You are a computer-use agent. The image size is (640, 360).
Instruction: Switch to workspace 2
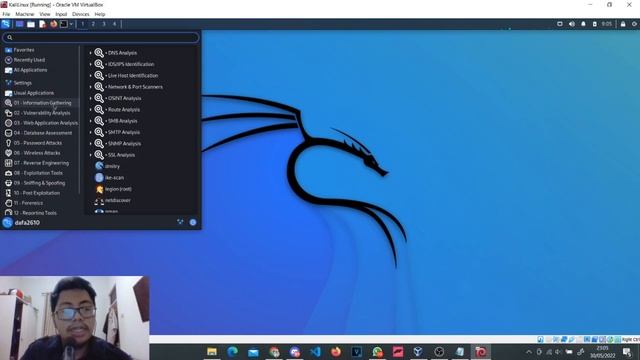click(93, 24)
